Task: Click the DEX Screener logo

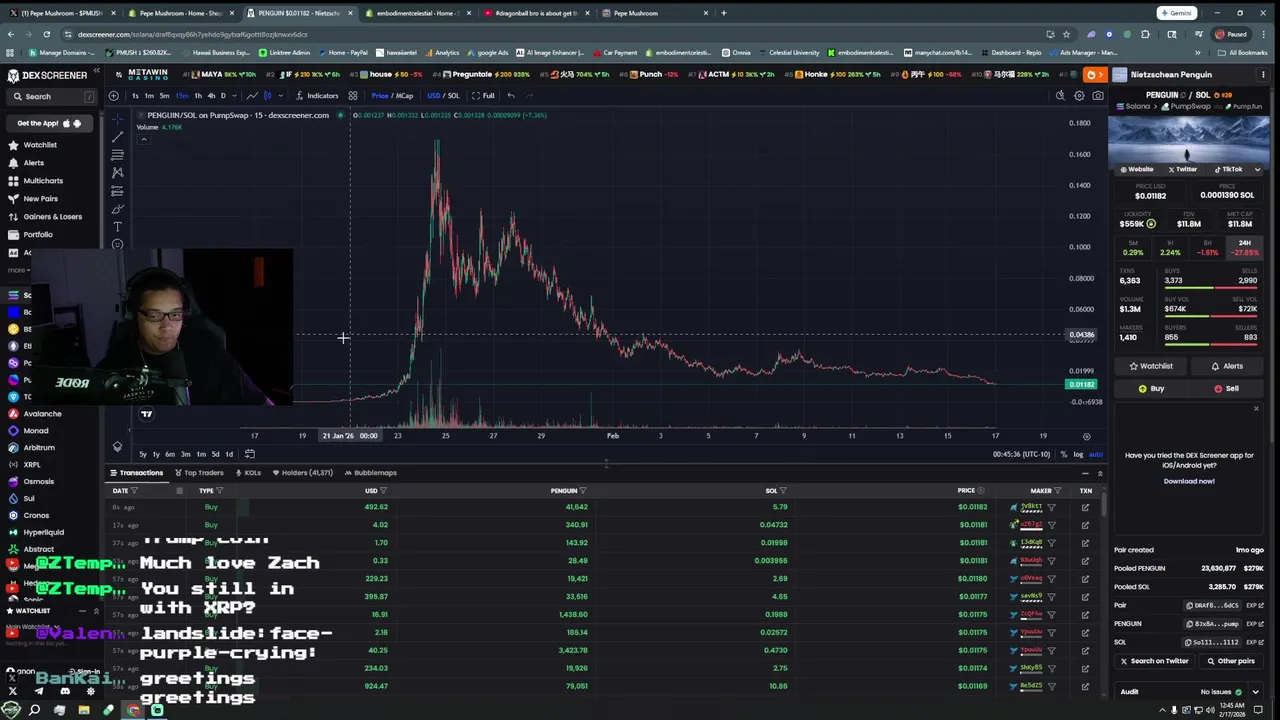Action: [x=48, y=75]
